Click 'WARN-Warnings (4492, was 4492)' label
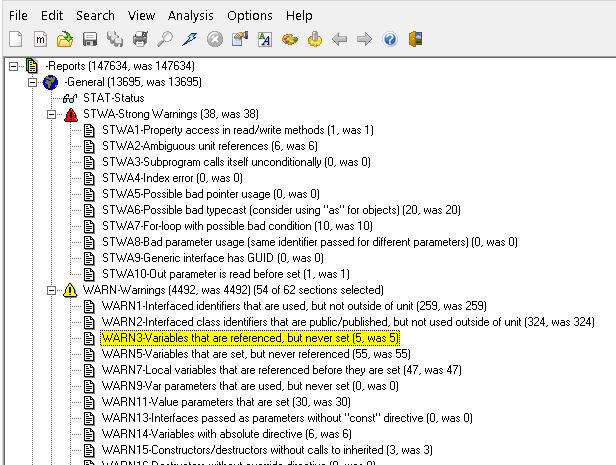Viewport: 616px width, 465px height. (x=167, y=290)
